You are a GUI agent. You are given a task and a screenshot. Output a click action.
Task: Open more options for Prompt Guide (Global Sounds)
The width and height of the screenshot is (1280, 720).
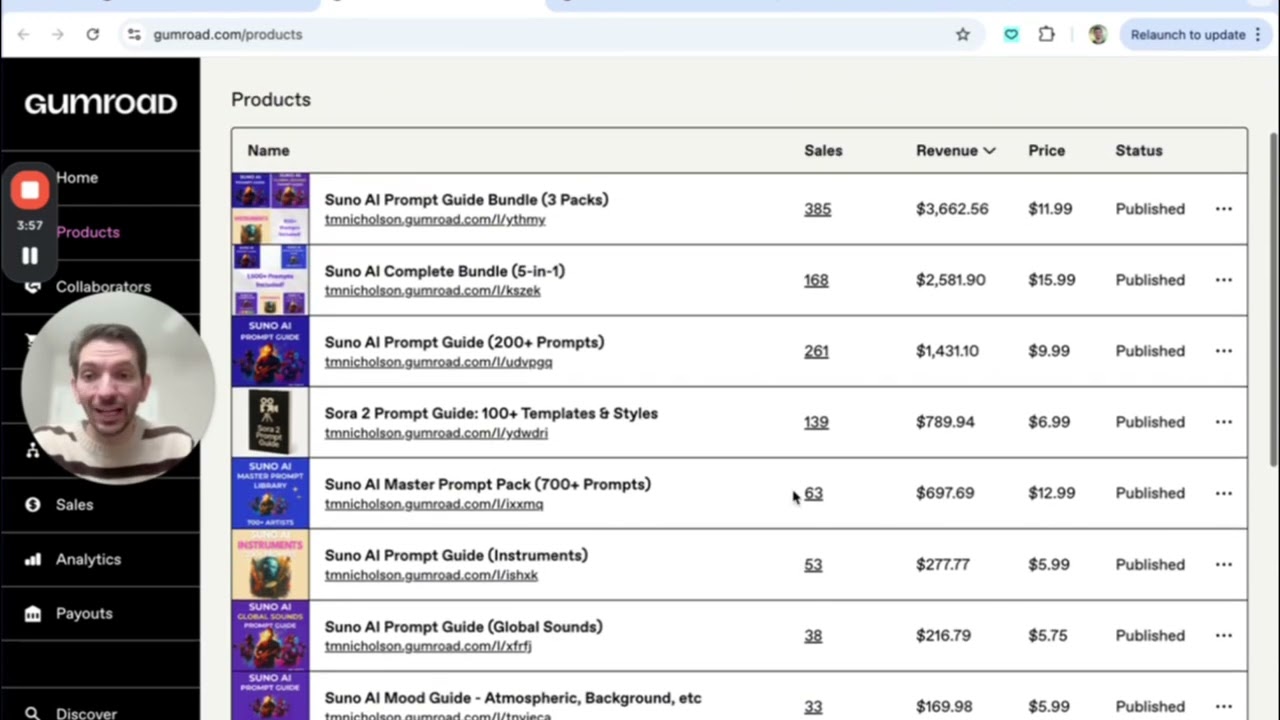(1223, 635)
